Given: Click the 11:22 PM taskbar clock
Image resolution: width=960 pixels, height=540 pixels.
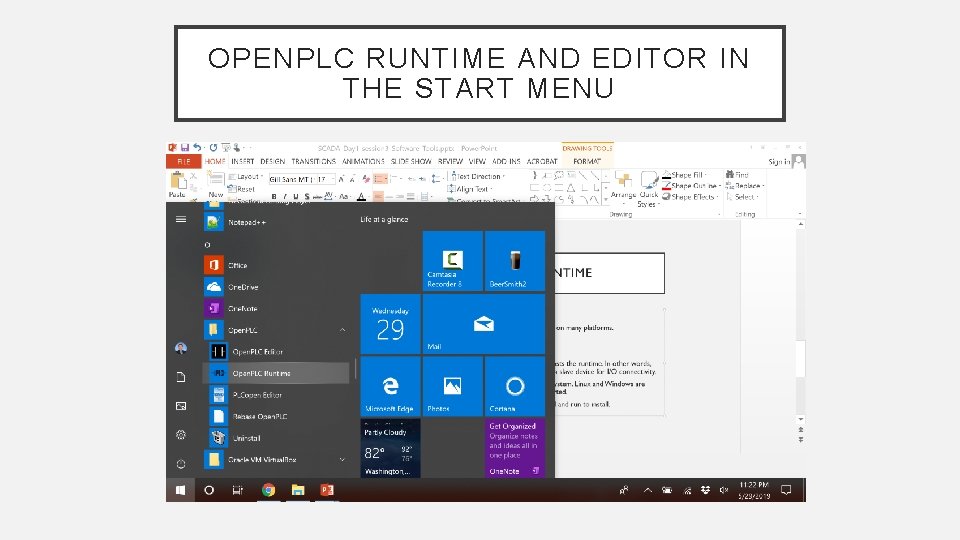Looking at the screenshot, I should 754,490.
